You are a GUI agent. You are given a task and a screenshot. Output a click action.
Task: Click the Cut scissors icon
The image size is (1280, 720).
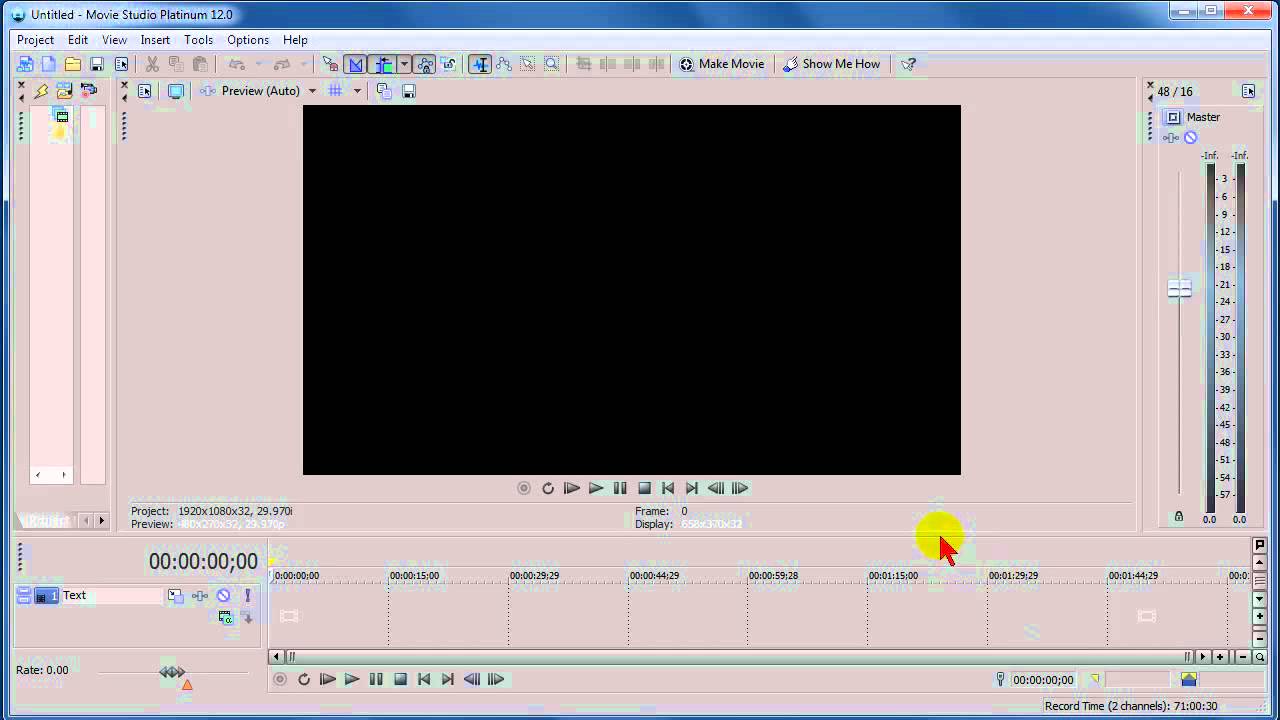[x=152, y=64]
